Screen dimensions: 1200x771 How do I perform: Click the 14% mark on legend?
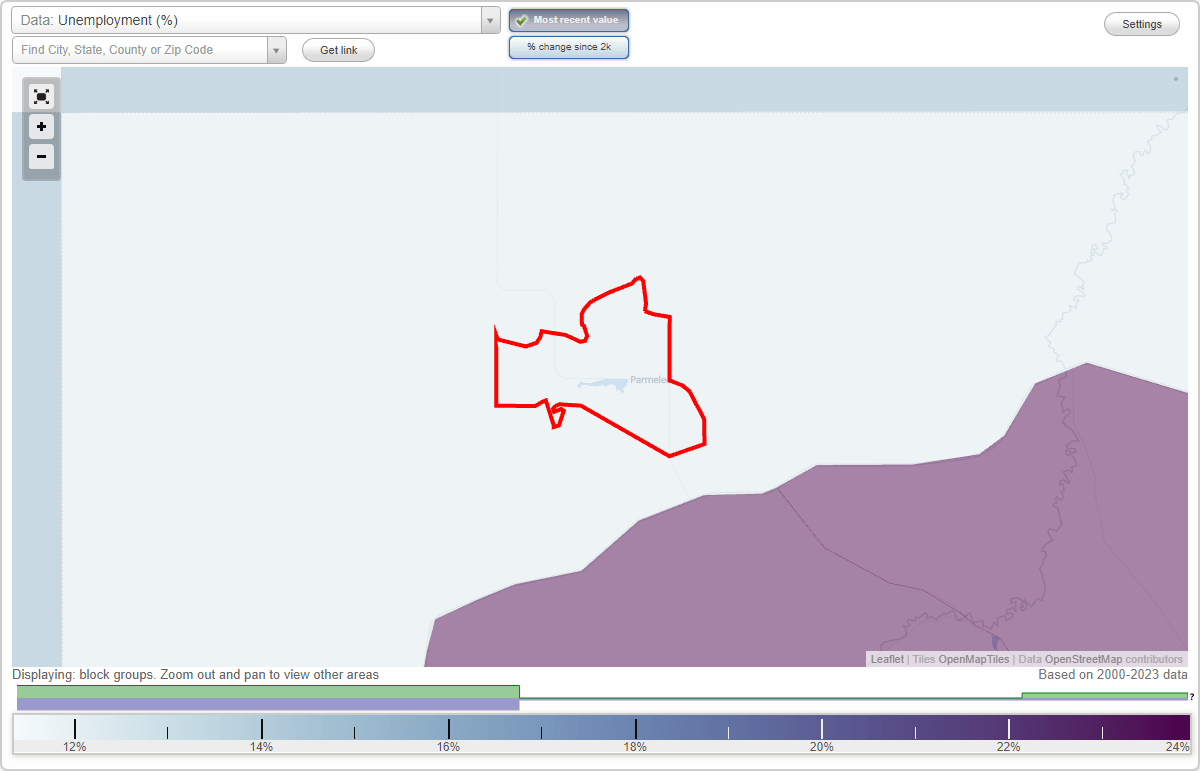coord(261,746)
